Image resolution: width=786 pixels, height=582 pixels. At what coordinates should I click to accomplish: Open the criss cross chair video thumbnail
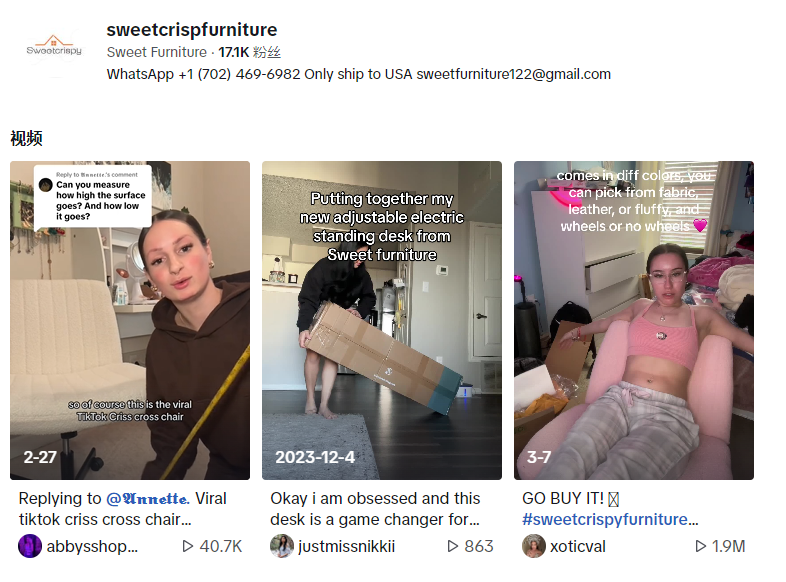pyautogui.click(x=130, y=320)
